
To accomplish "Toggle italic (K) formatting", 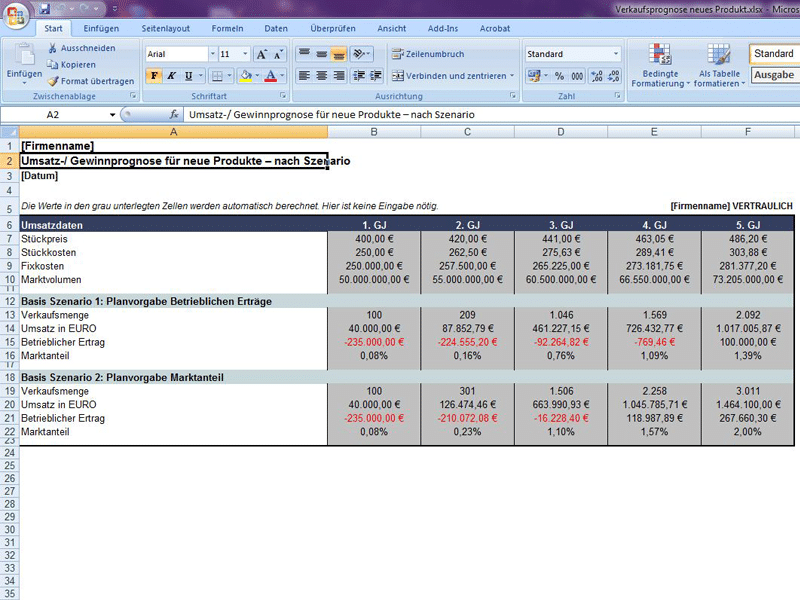I will (x=171, y=76).
